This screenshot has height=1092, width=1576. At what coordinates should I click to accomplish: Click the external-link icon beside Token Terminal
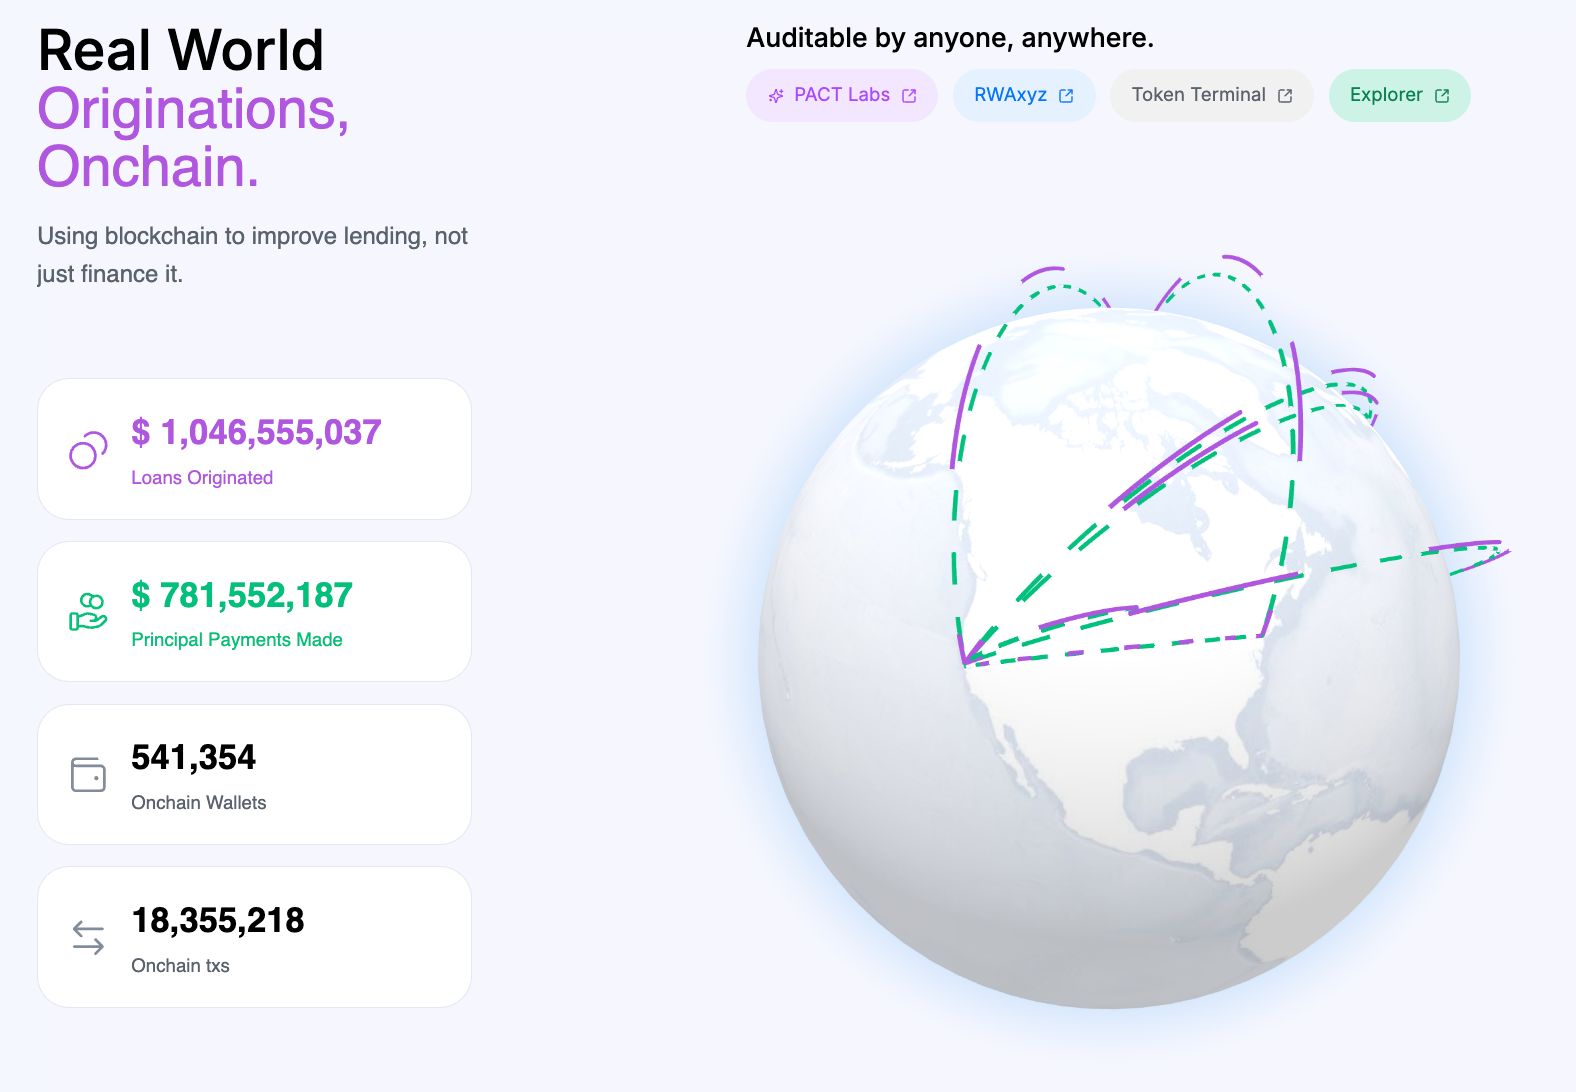pyautogui.click(x=1285, y=96)
